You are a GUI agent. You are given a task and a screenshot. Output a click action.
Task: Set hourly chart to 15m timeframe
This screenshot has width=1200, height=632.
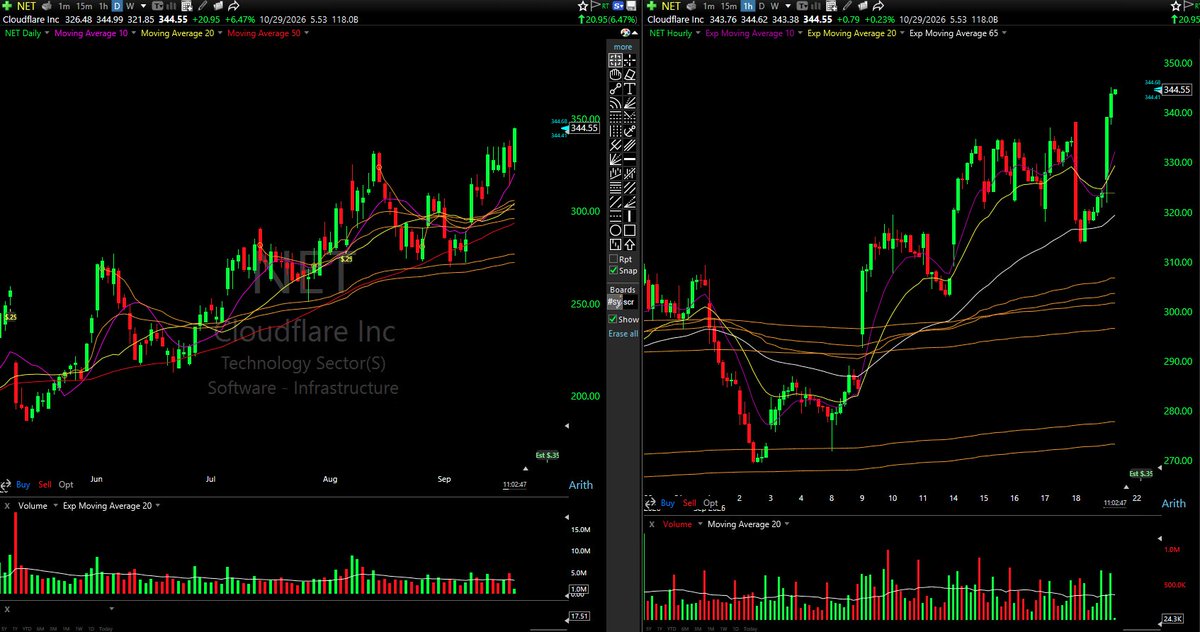coord(729,6)
